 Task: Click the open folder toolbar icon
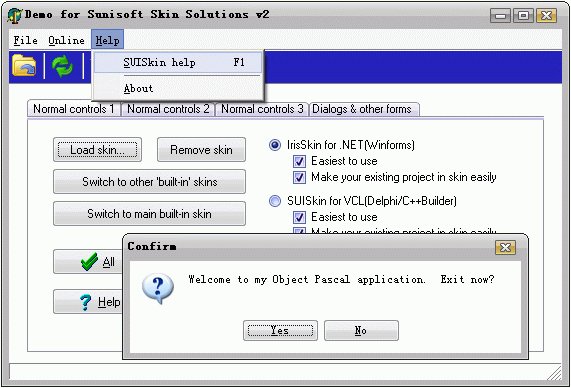24,66
